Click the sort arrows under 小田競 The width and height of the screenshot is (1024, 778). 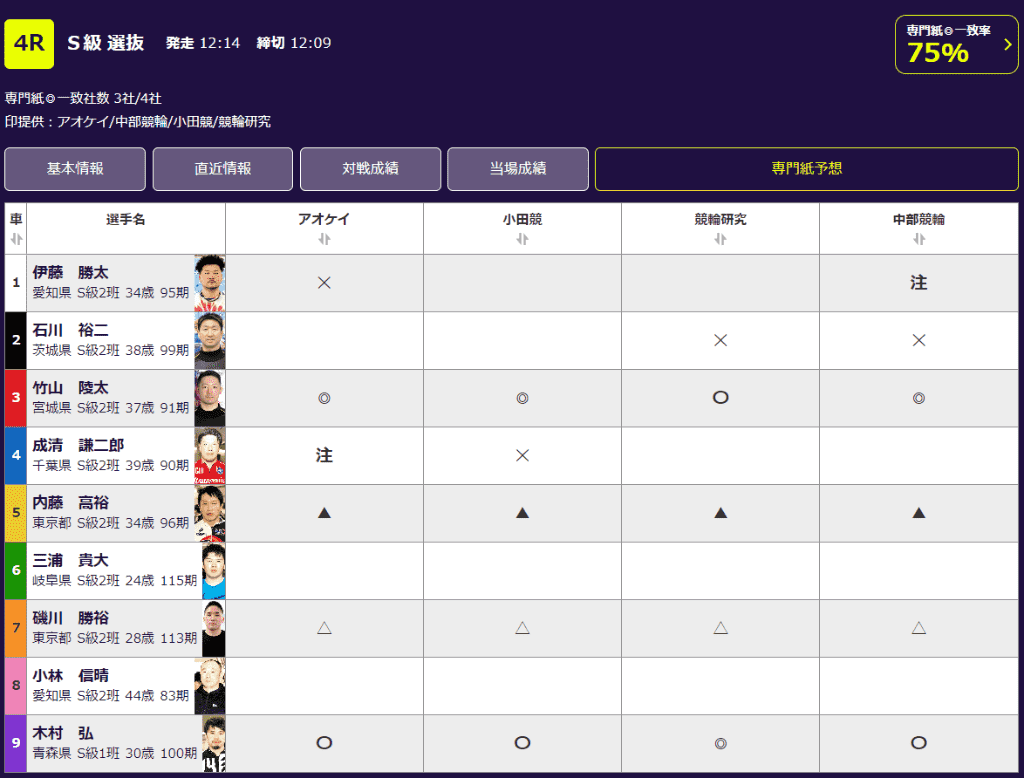pos(522,239)
